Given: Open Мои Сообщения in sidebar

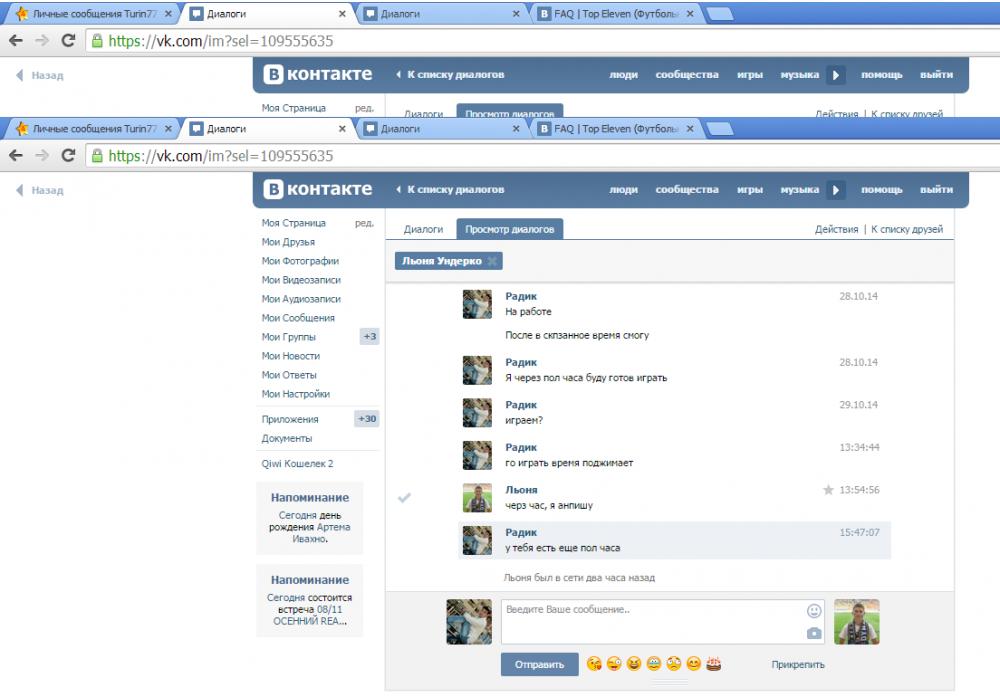Looking at the screenshot, I should (x=298, y=317).
